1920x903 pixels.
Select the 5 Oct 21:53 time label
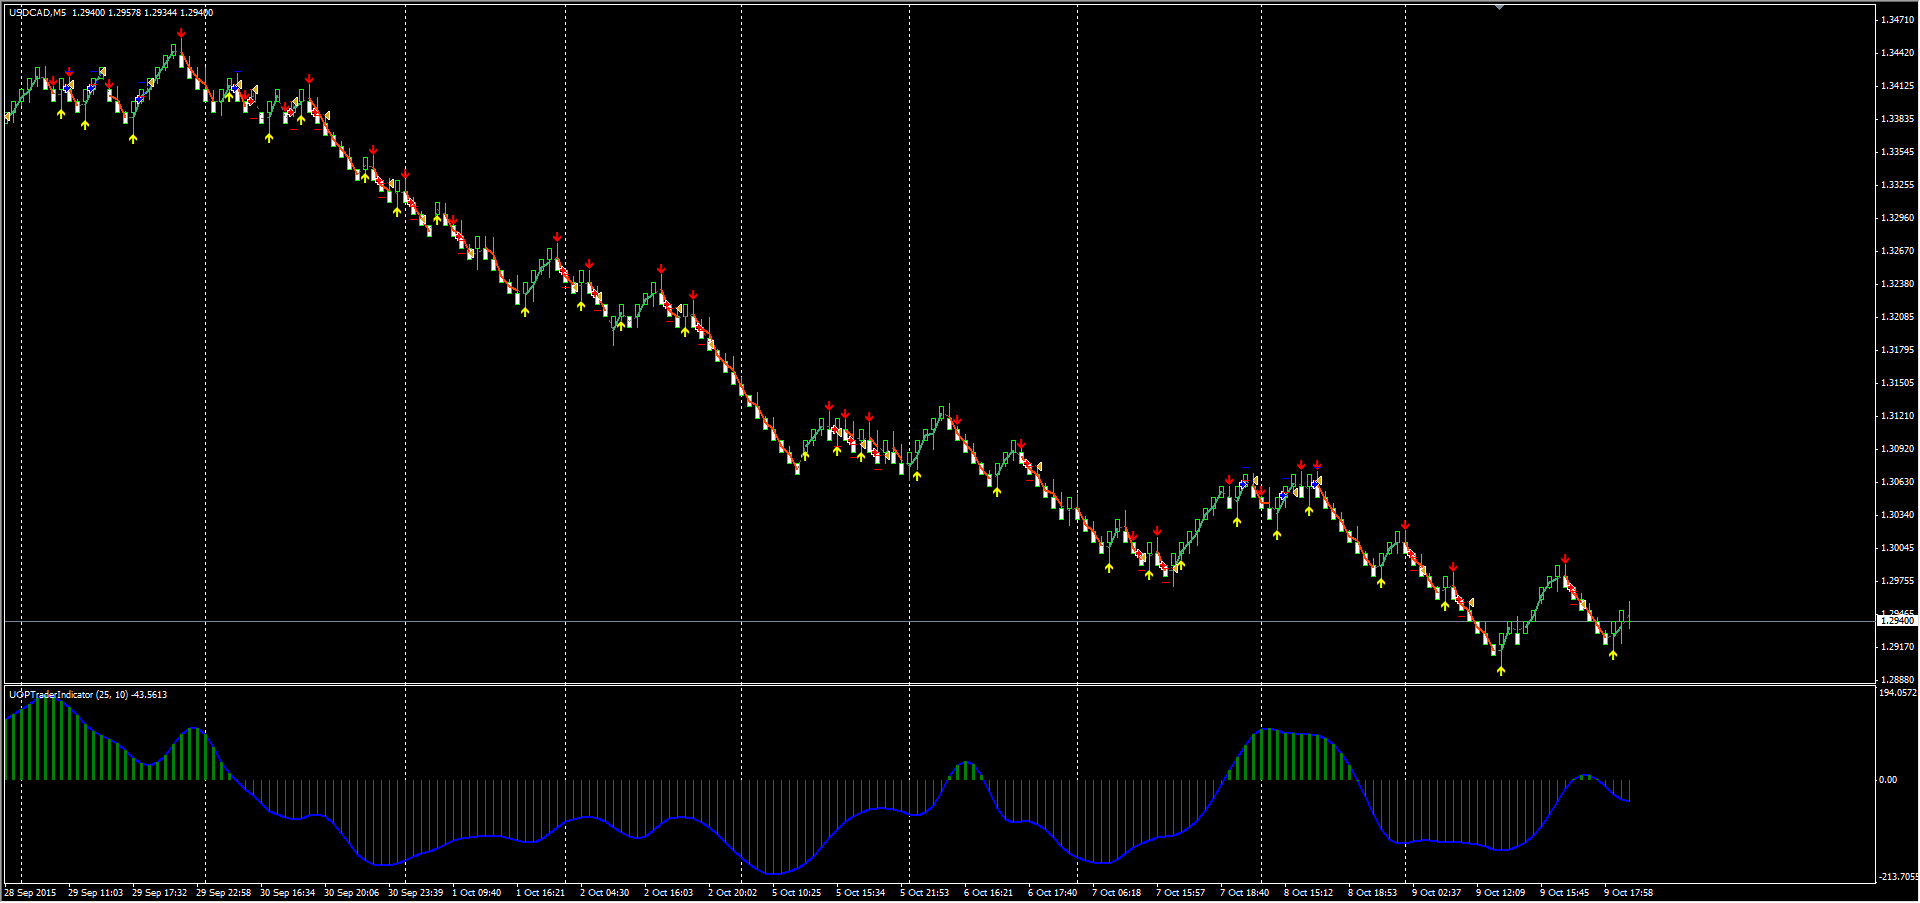tap(925, 893)
